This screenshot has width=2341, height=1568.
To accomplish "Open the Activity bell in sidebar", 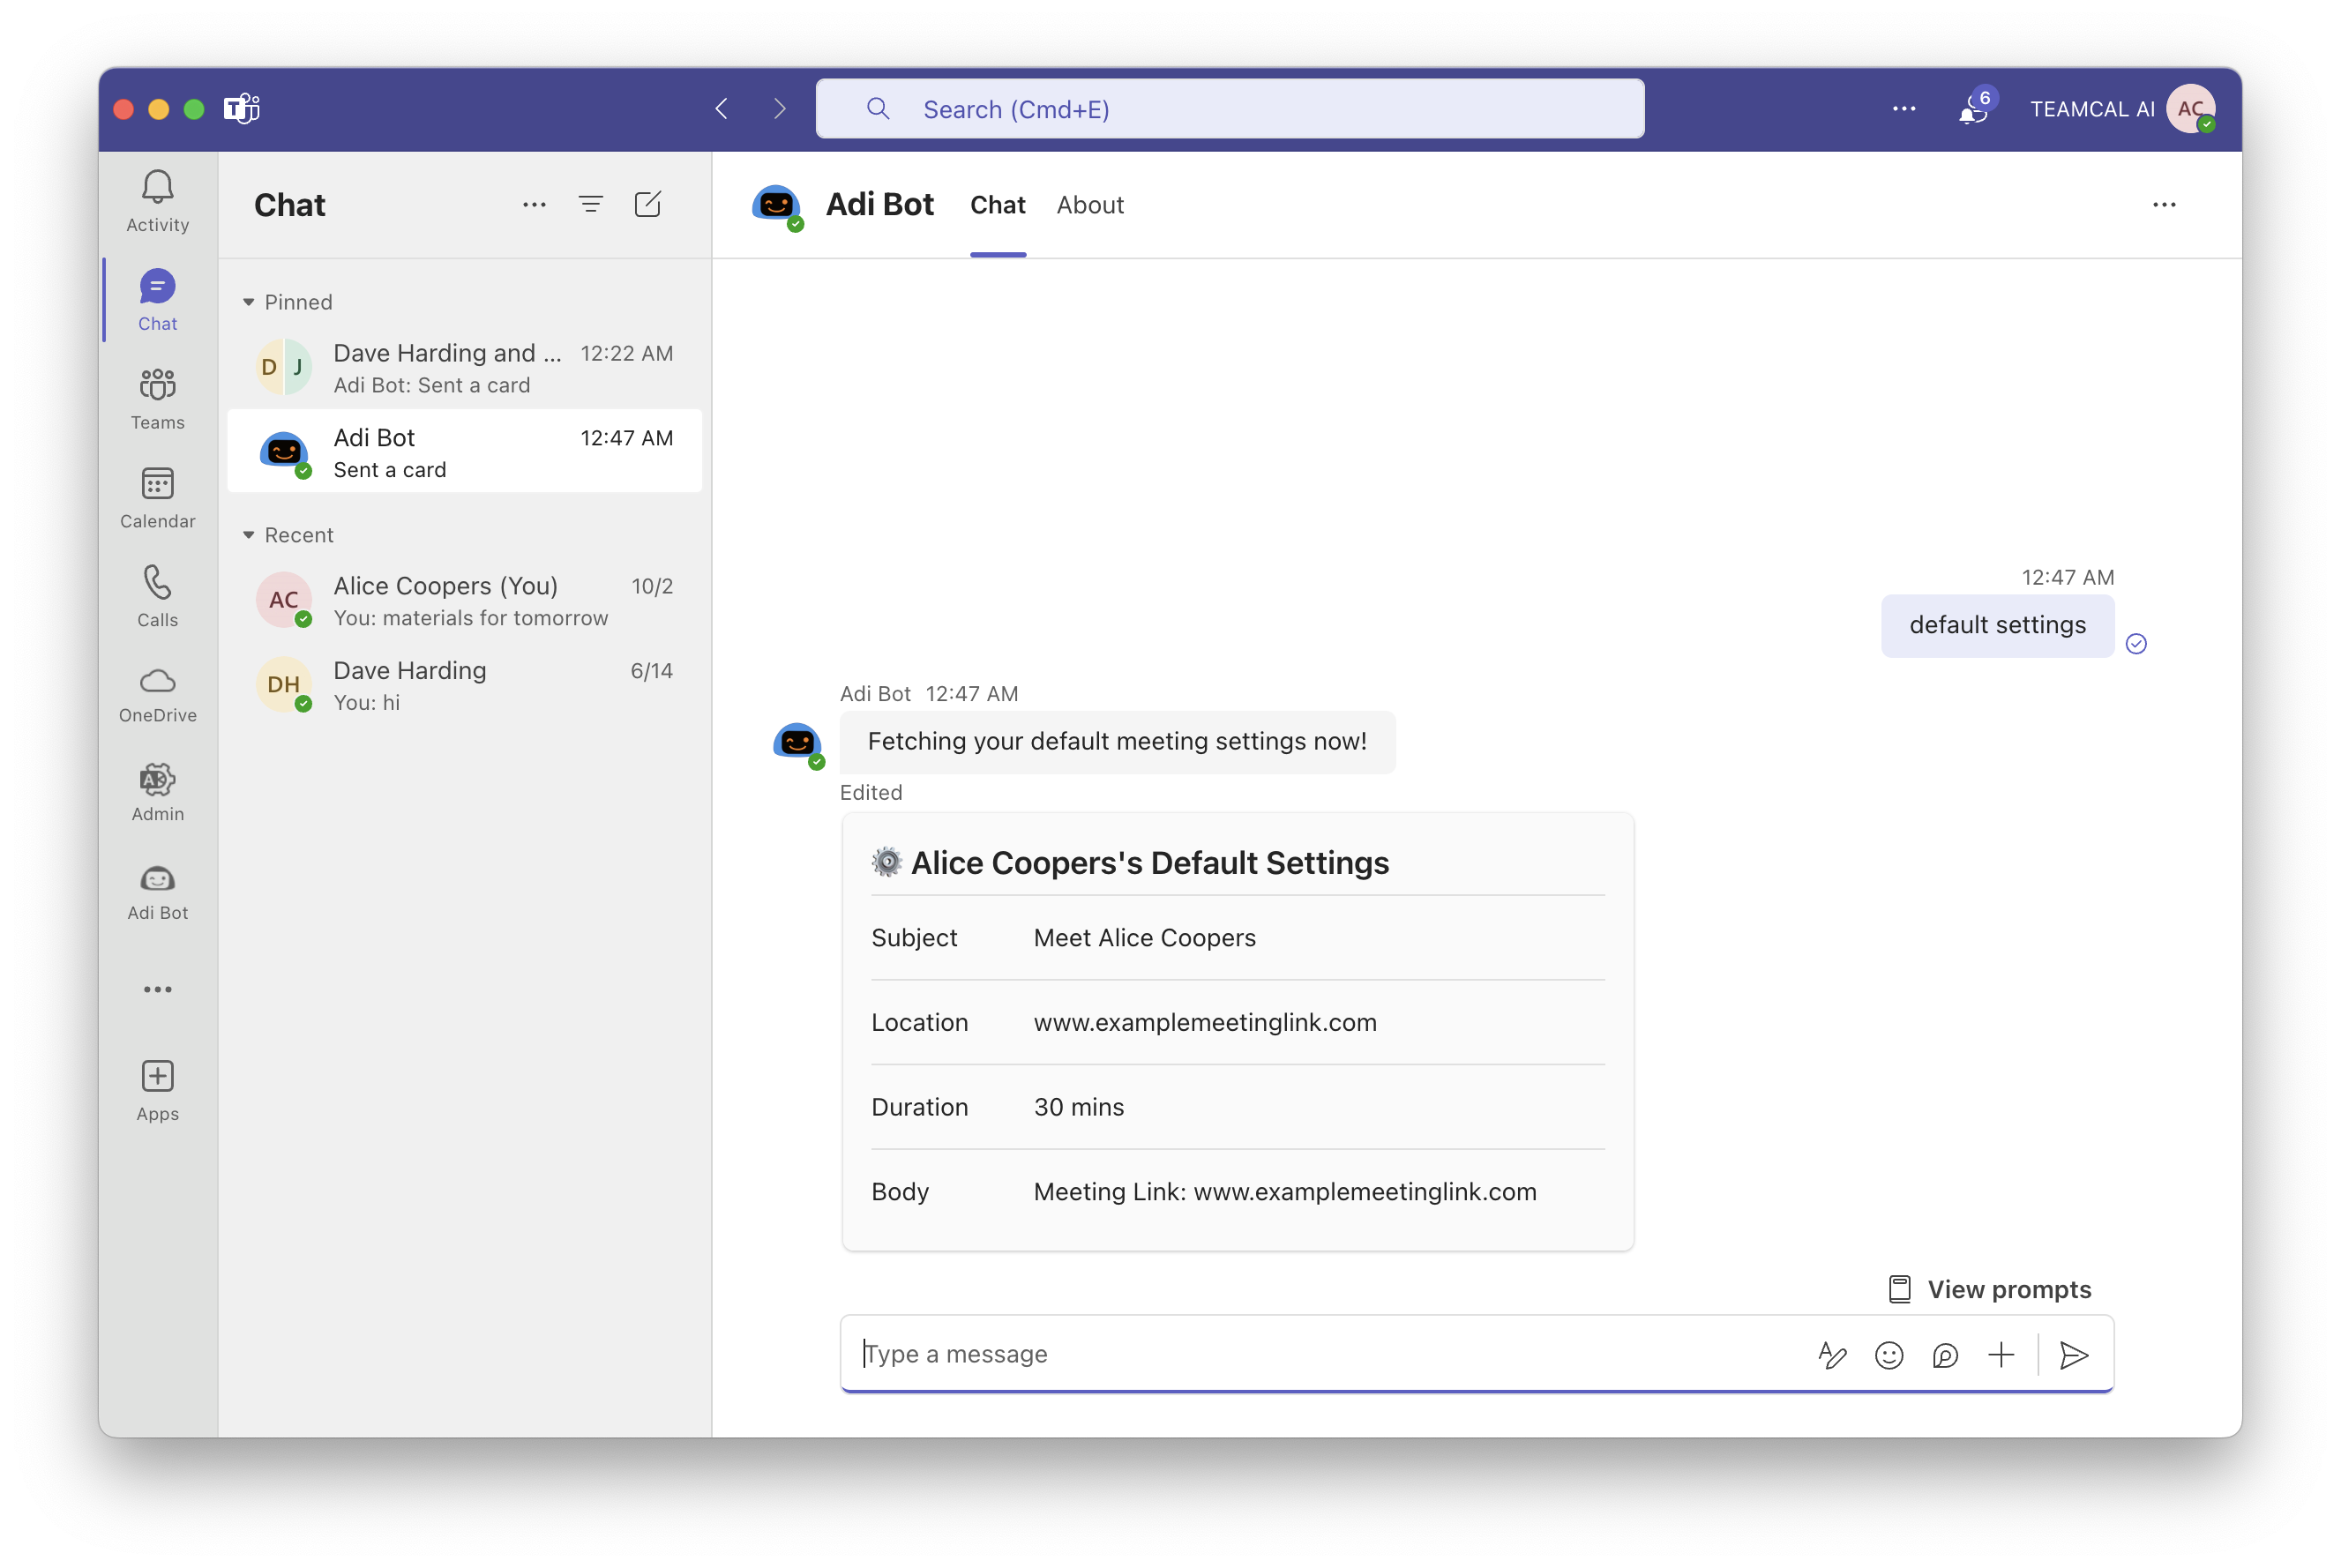I will coord(157,200).
